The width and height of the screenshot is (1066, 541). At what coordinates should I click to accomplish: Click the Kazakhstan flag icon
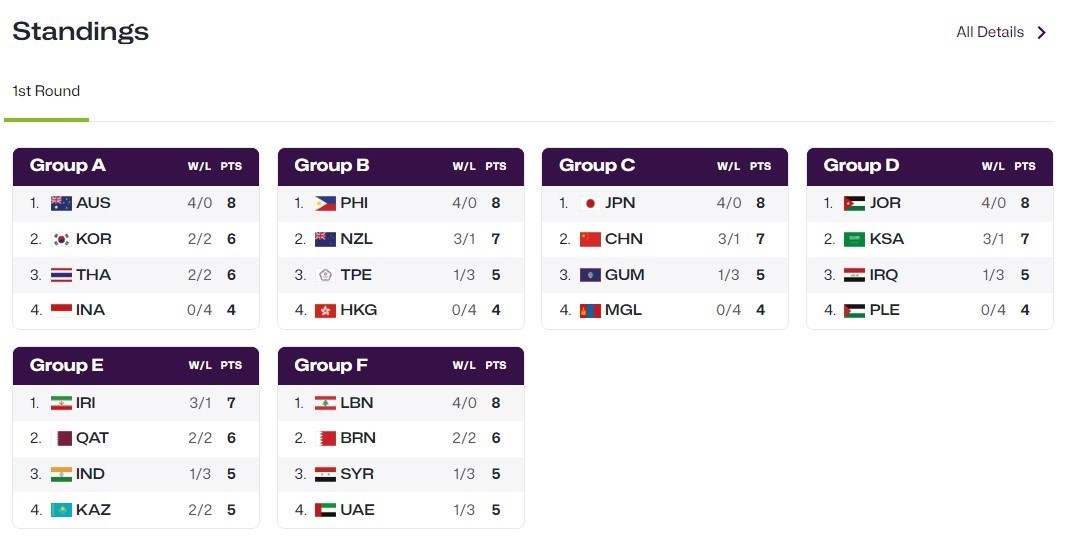coord(61,510)
